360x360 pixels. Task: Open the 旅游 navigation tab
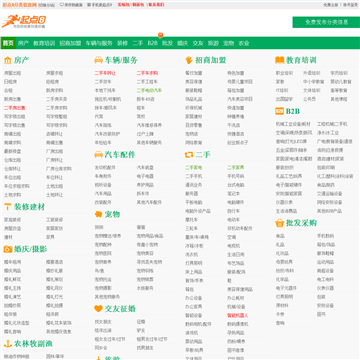(213, 43)
